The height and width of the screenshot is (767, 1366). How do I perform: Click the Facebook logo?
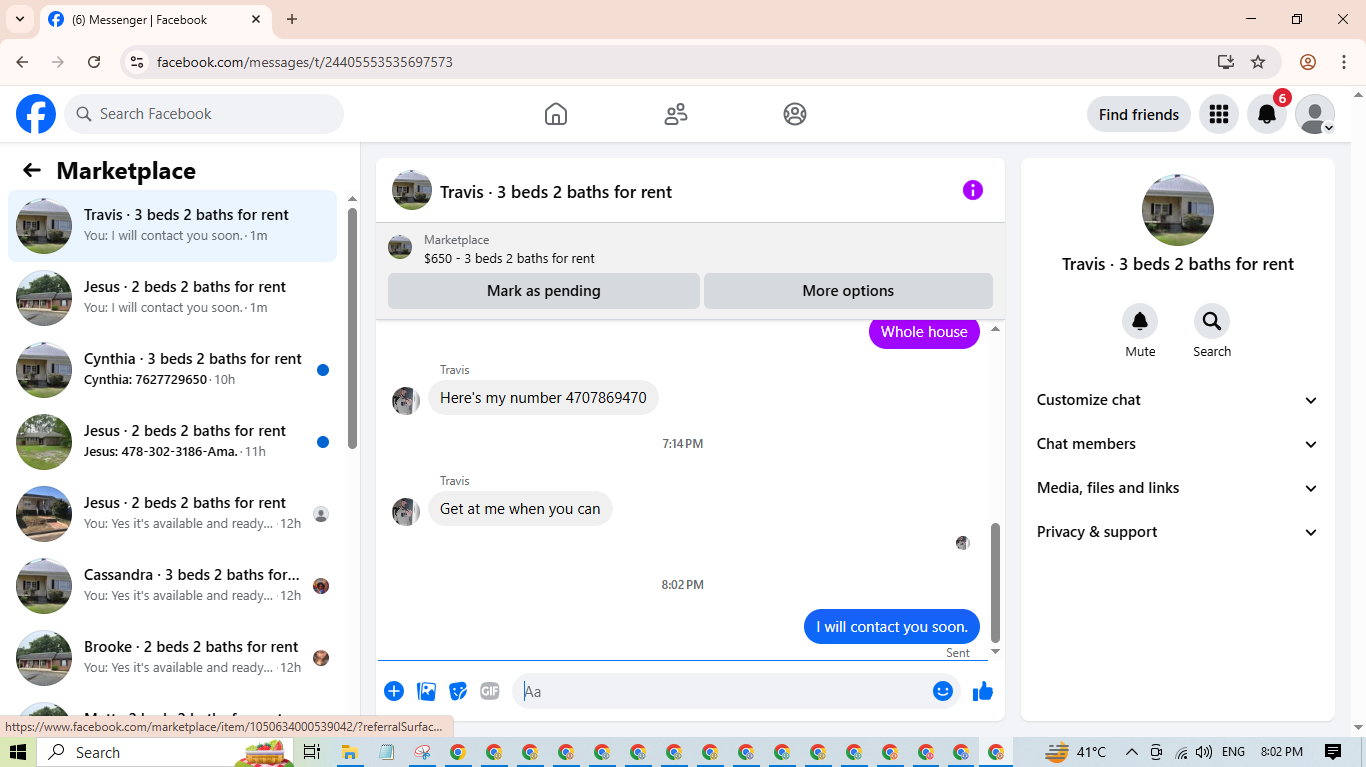click(36, 114)
